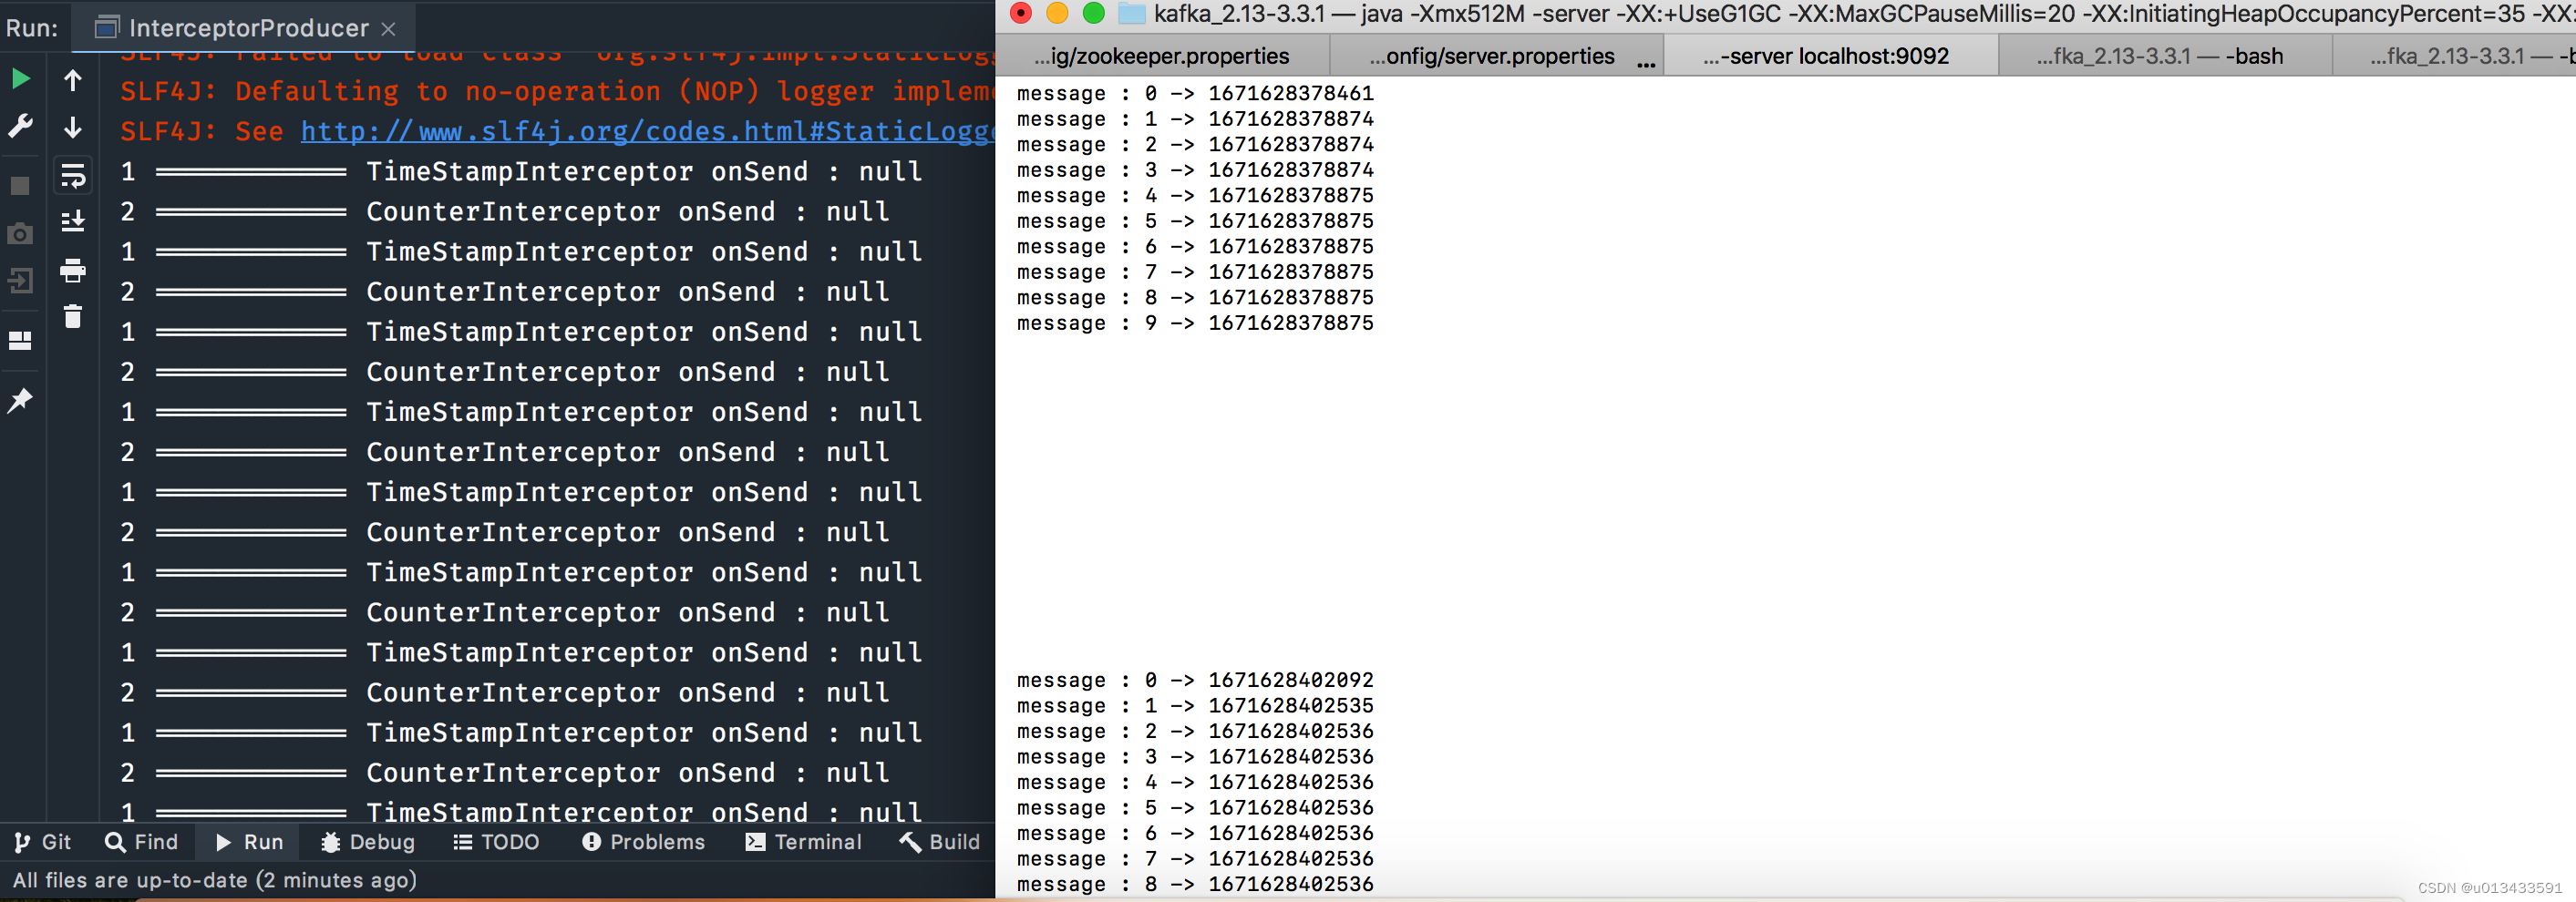
Task: Open the Debug tool window
Action: 367,842
